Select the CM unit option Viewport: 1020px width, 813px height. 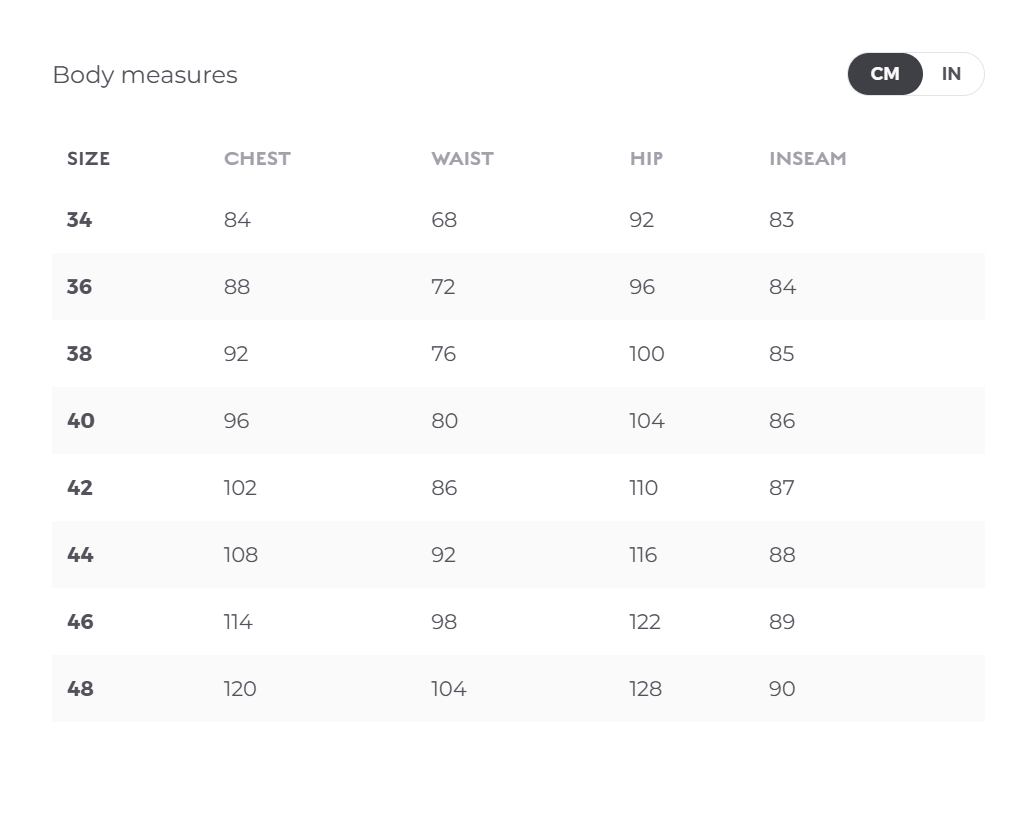pyautogui.click(x=885, y=74)
